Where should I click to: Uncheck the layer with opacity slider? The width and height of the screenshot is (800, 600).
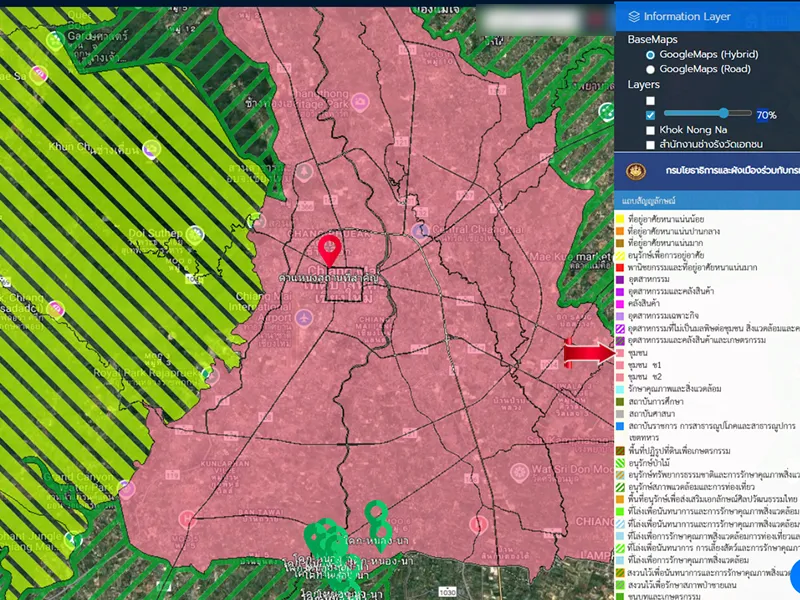(x=651, y=115)
